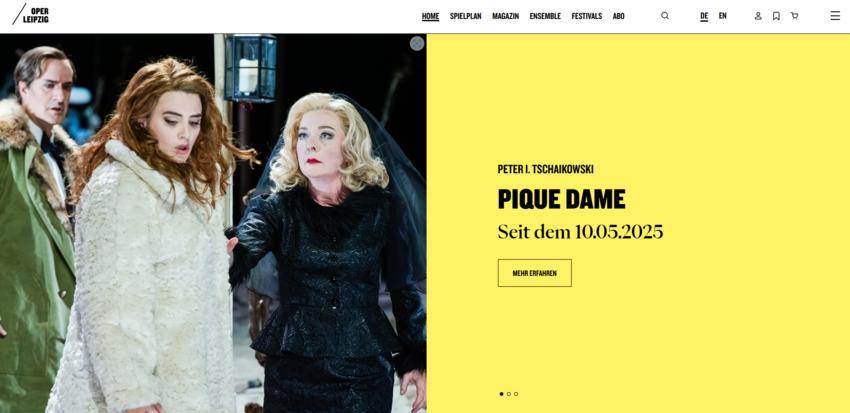Image resolution: width=850 pixels, height=413 pixels.
Task: Open the Magazin menu item
Action: 505,16
